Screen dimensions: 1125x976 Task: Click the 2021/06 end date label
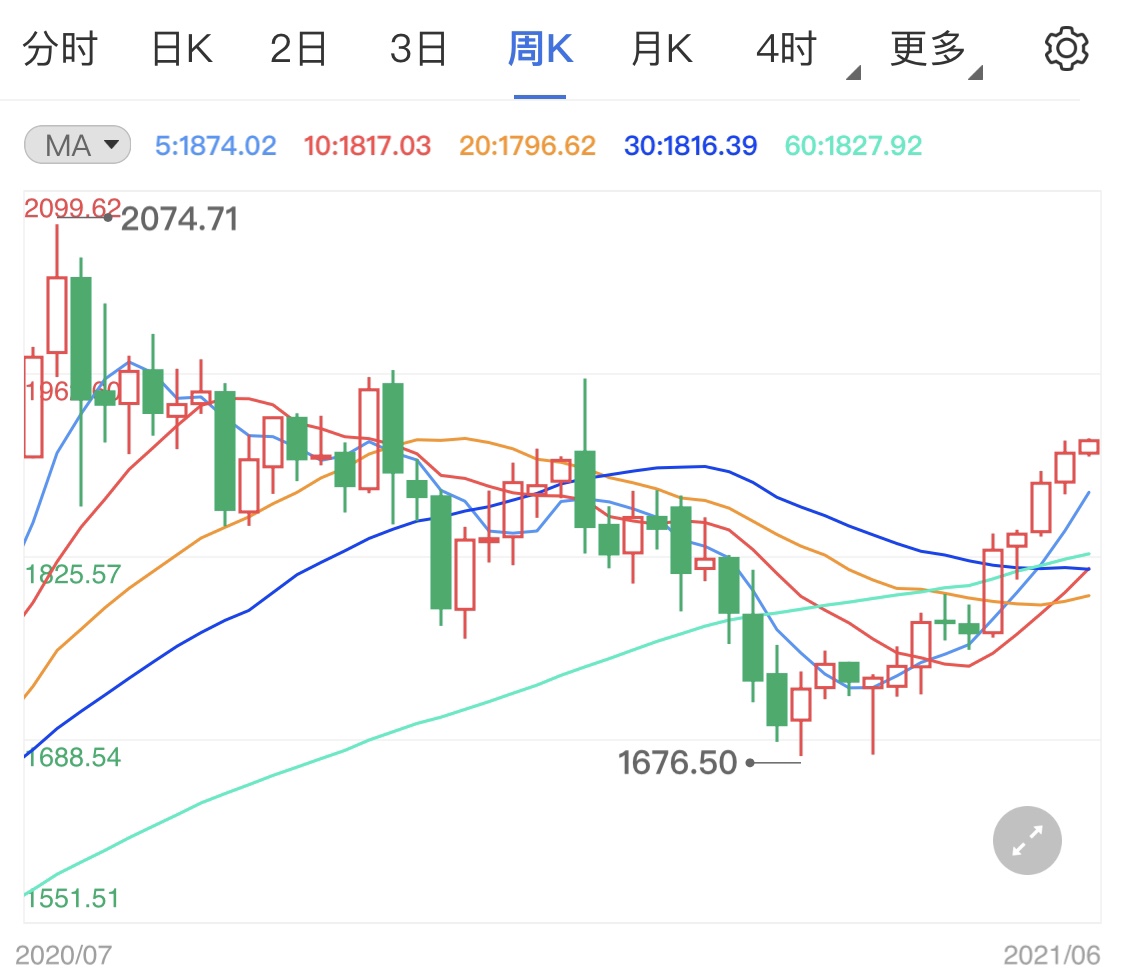[x=1051, y=955]
